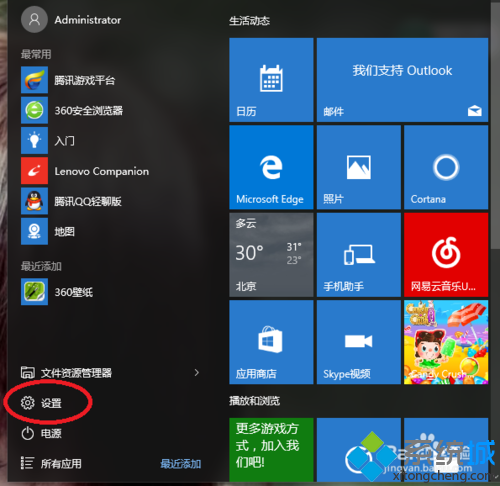500x486 pixels.
Task: Open the 日历 calendar tile
Action: pyautogui.click(x=271, y=80)
